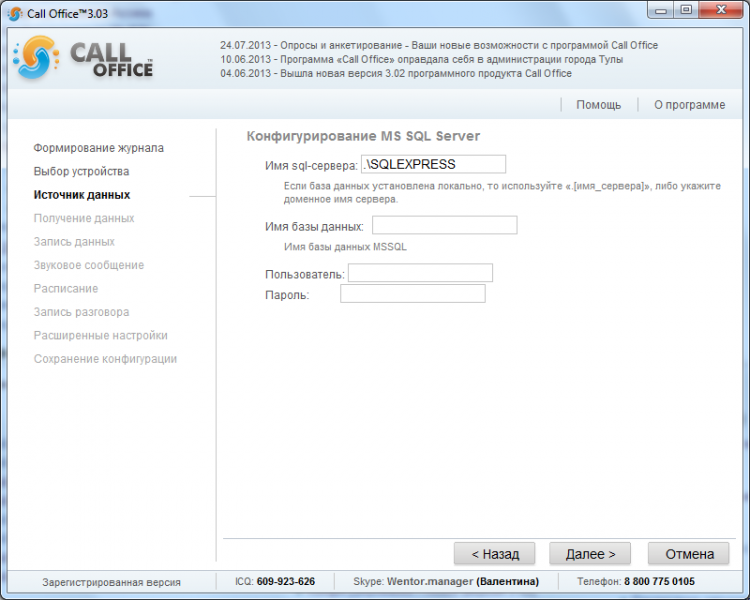The width and height of the screenshot is (750, 600).
Task: Select the Источник данных step
Action: (x=82, y=195)
